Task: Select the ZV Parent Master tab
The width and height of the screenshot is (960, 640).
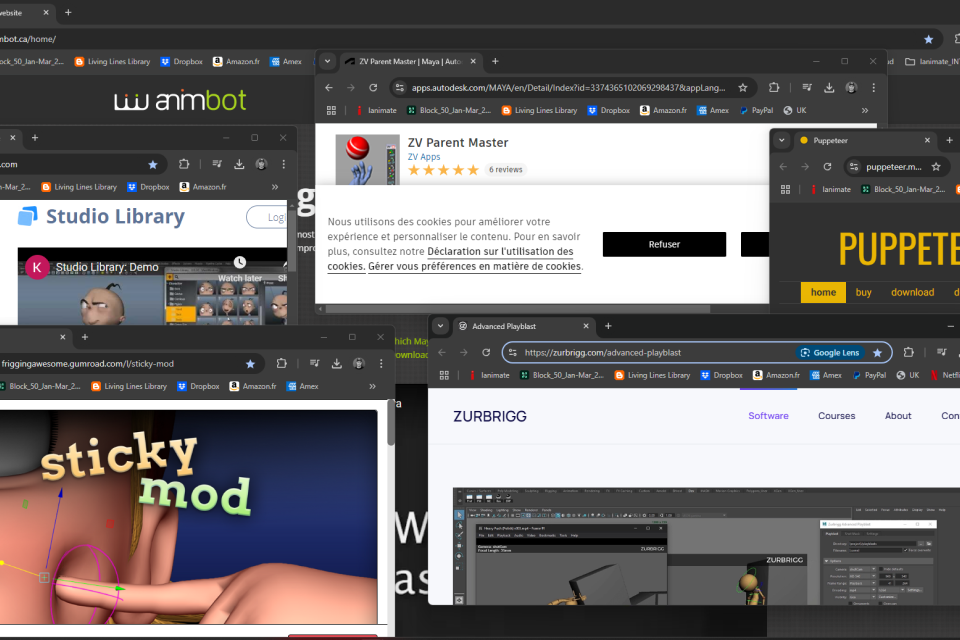Action: [409, 61]
